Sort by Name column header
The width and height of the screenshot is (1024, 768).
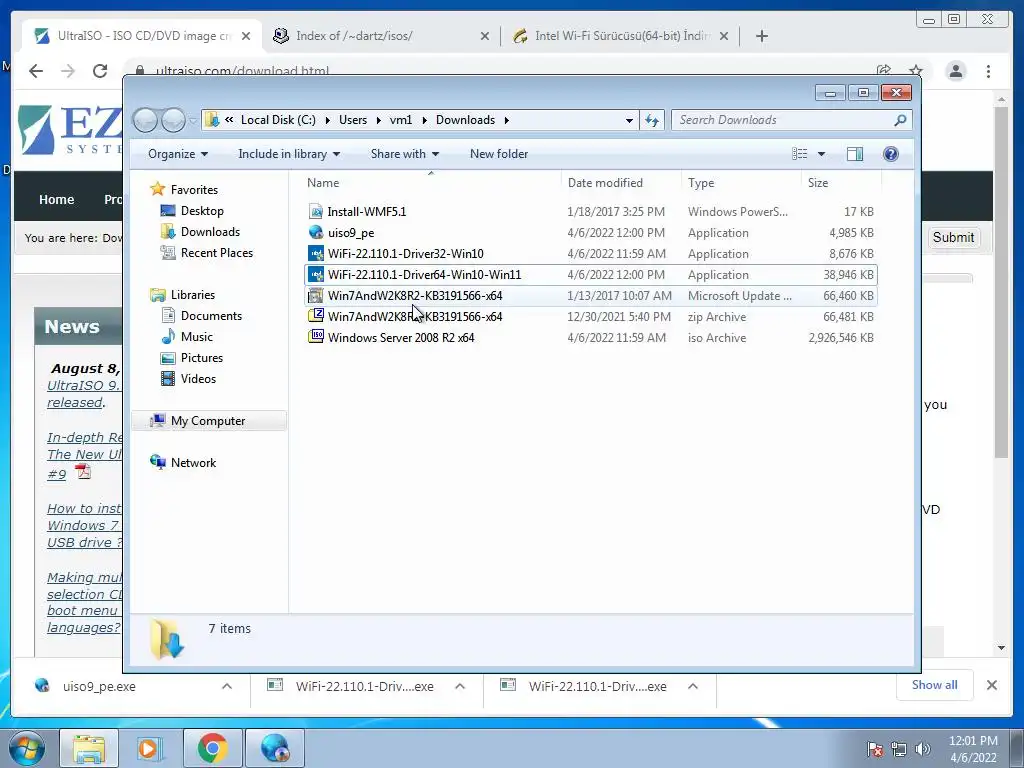tap(431, 183)
